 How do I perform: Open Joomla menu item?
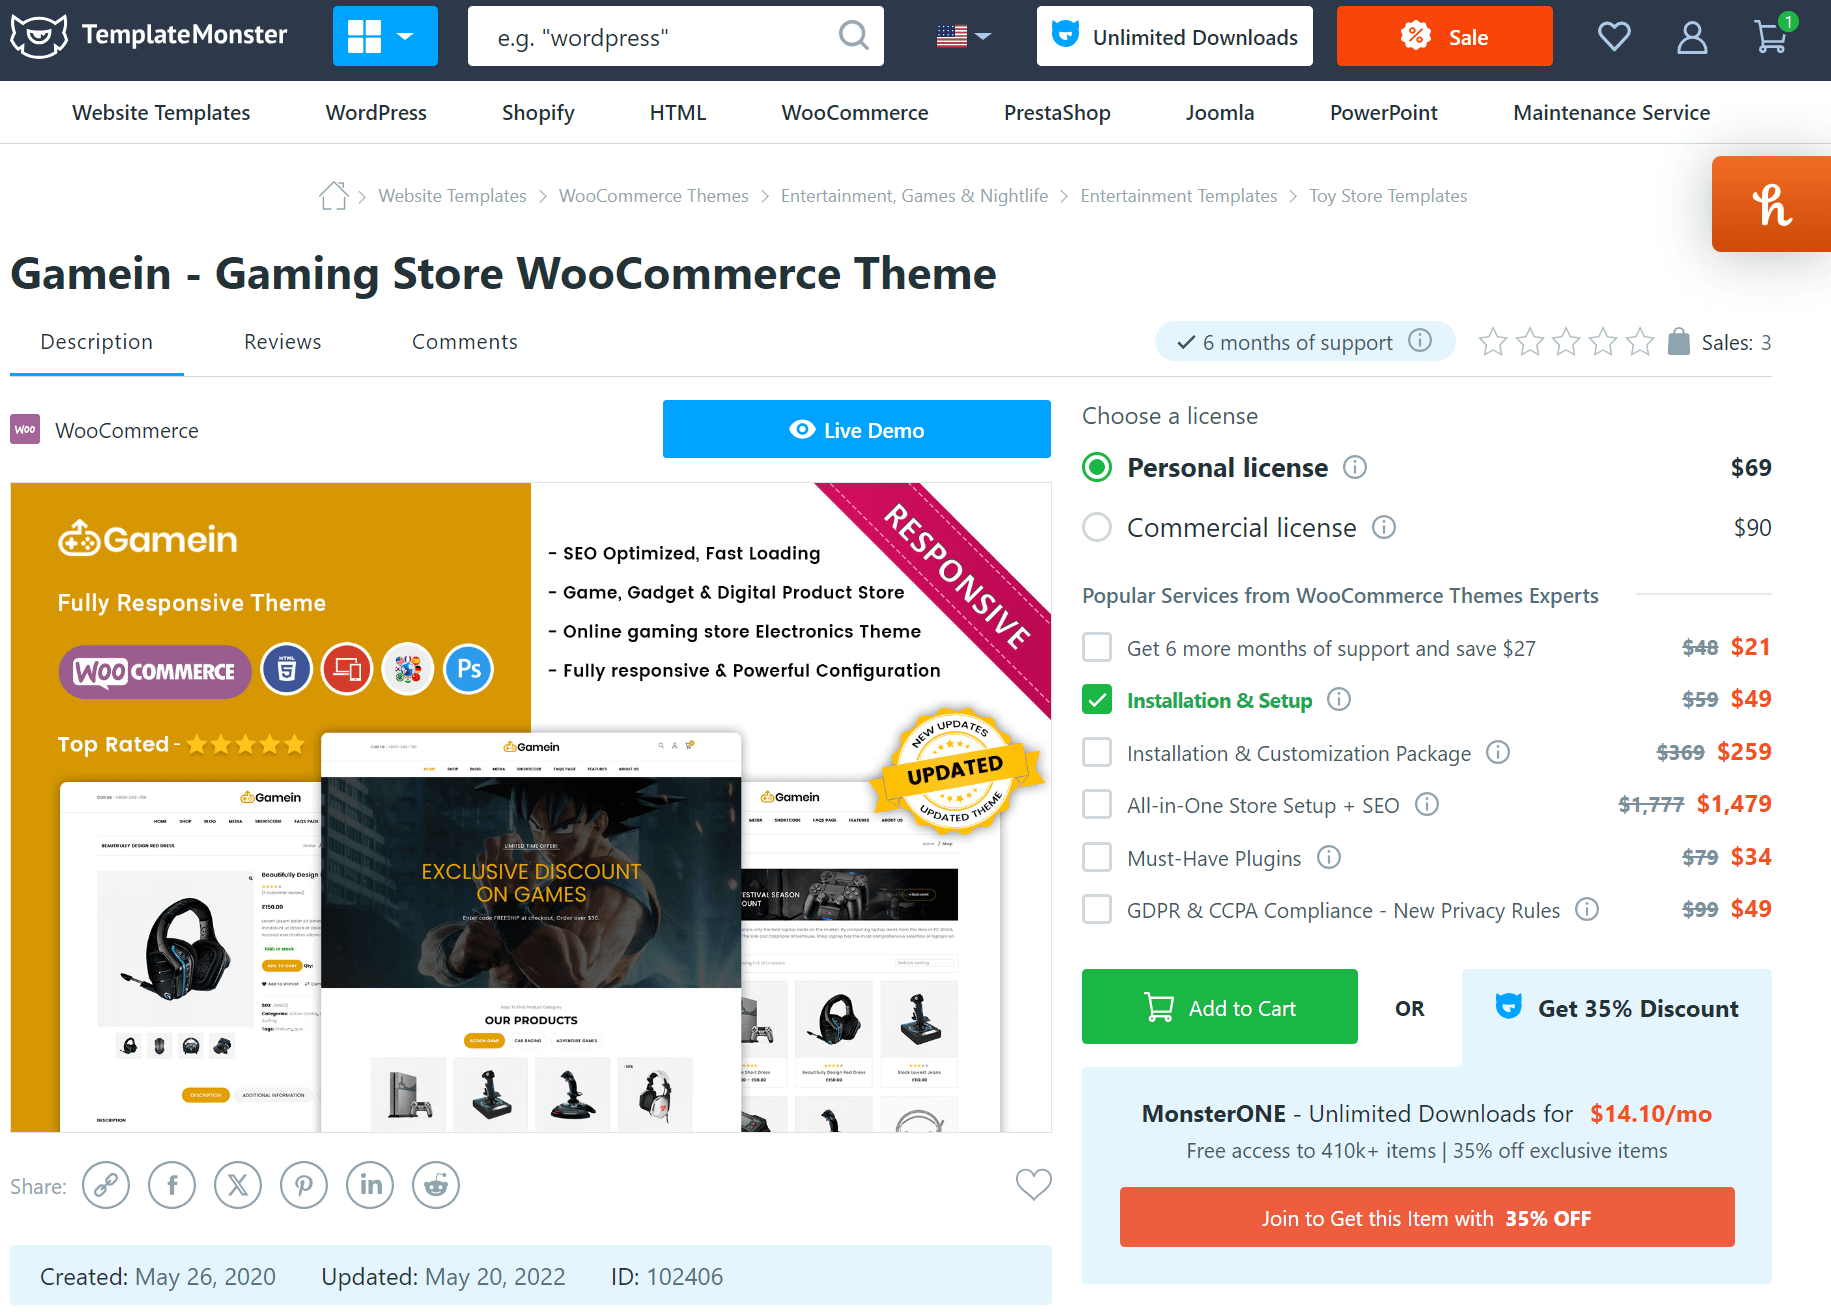click(1220, 113)
